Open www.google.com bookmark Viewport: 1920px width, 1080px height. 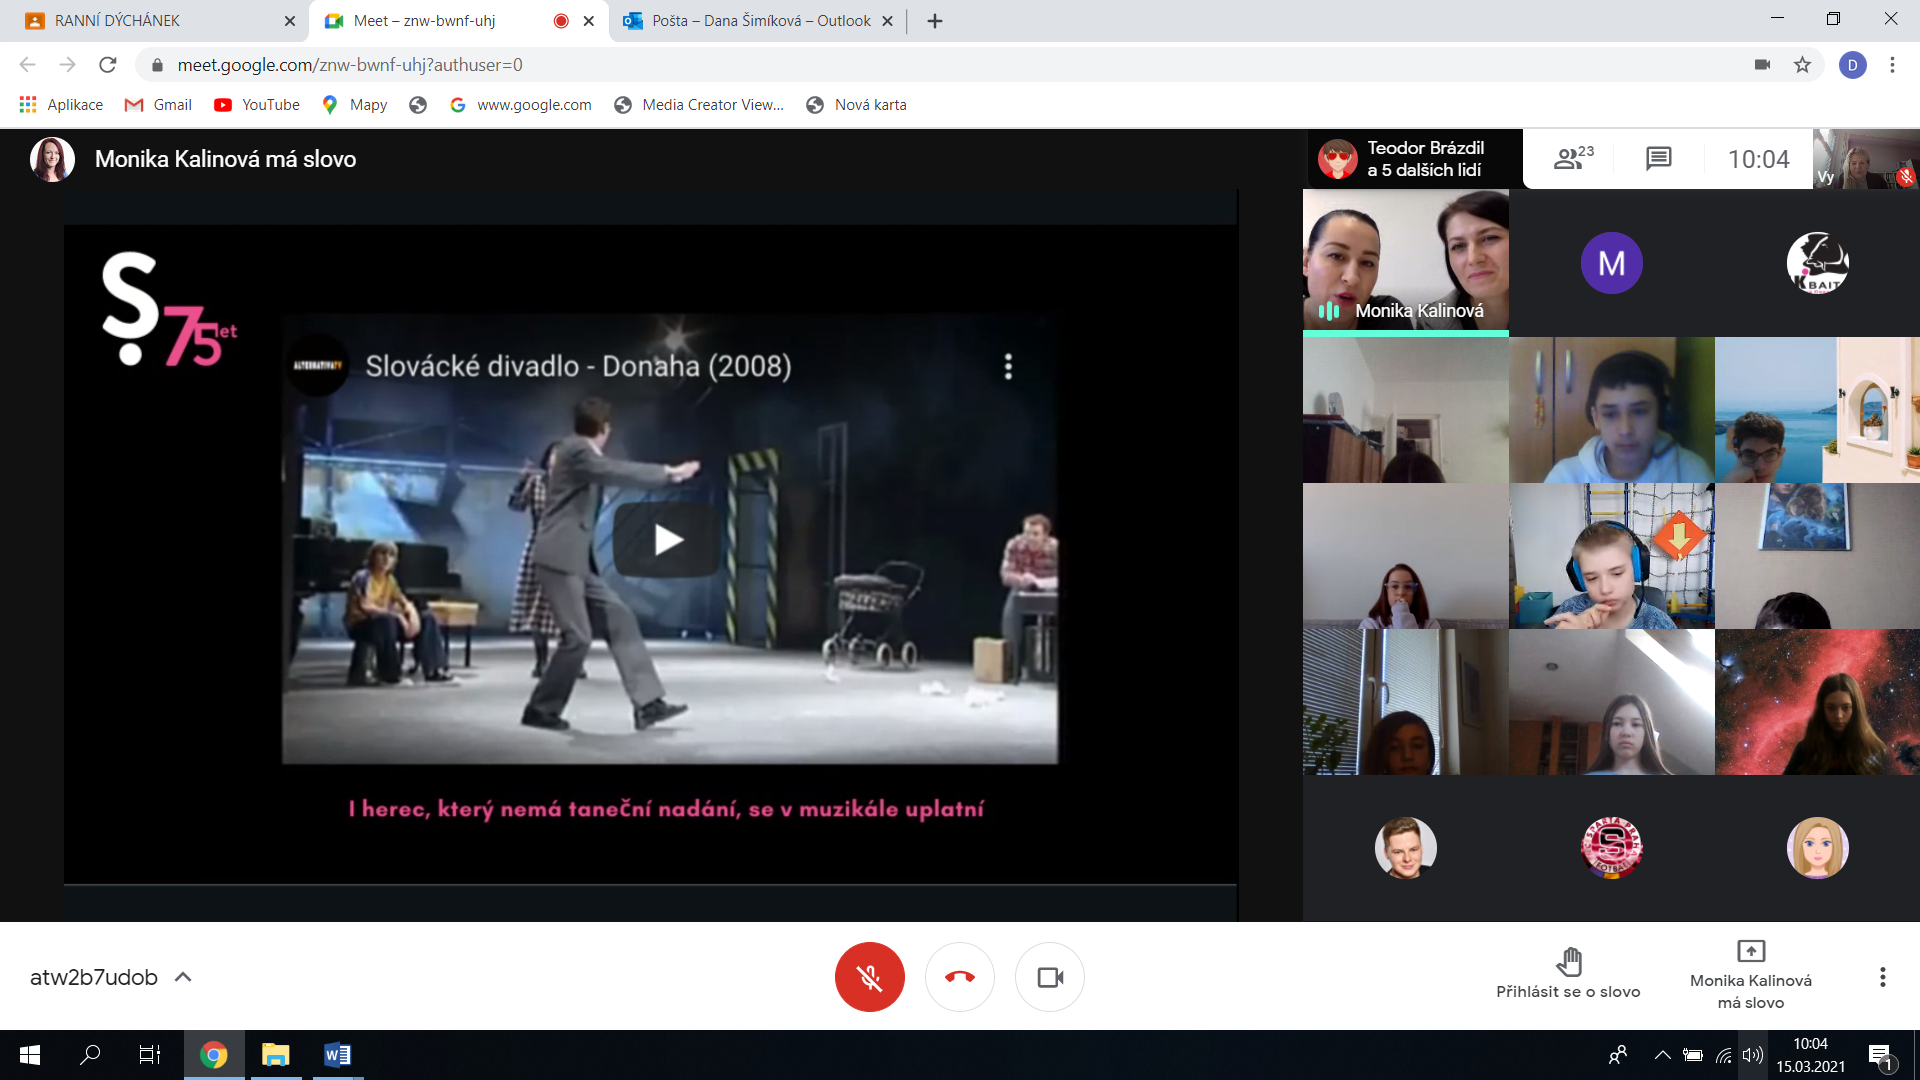pos(521,105)
